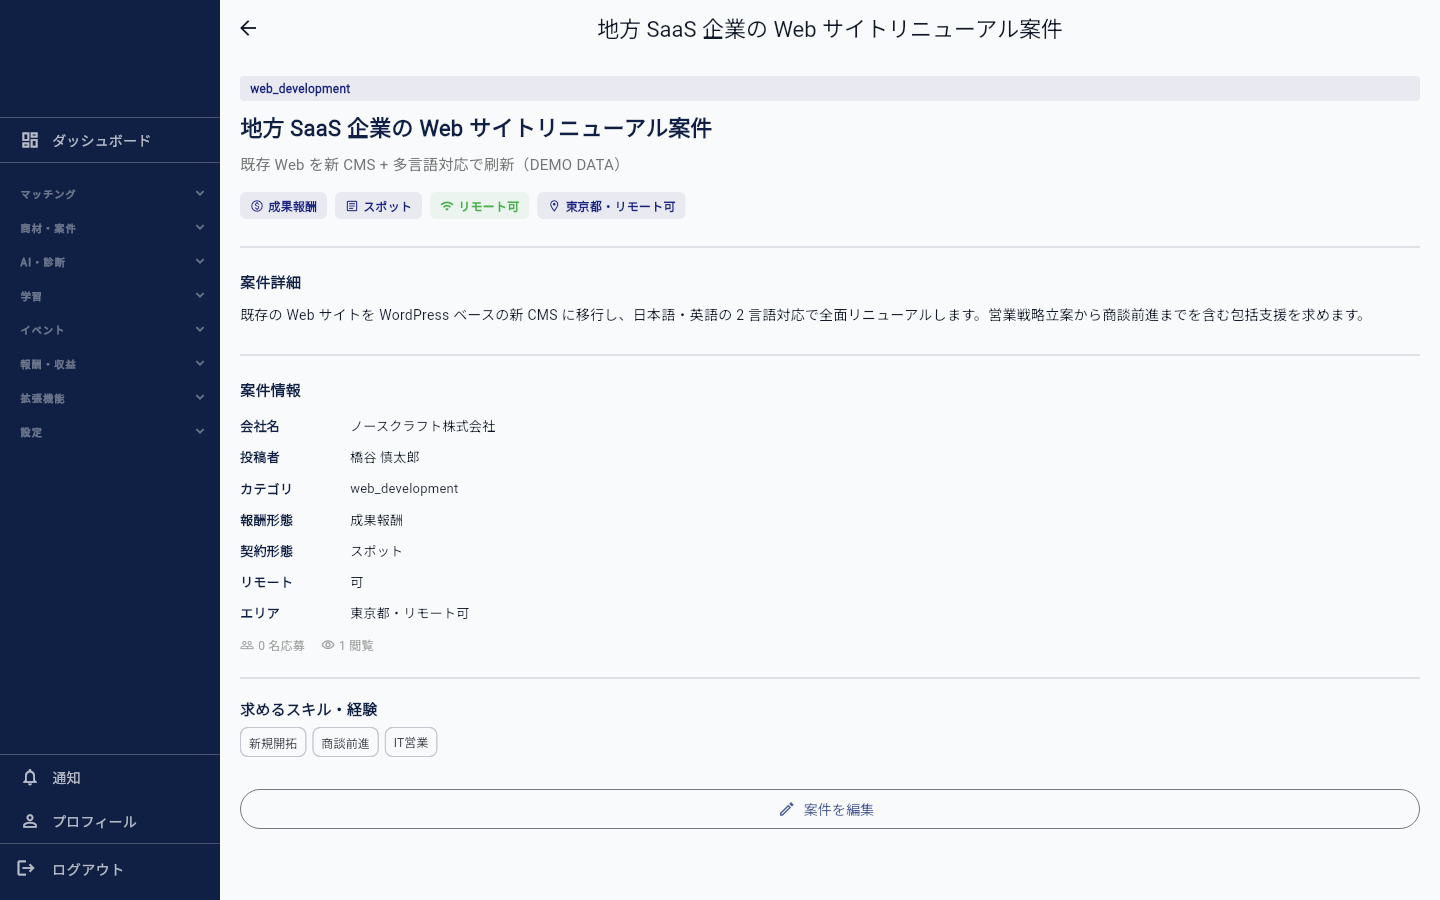Click the map pin icon on 東京都・リモート可 chip

pyautogui.click(x=554, y=206)
